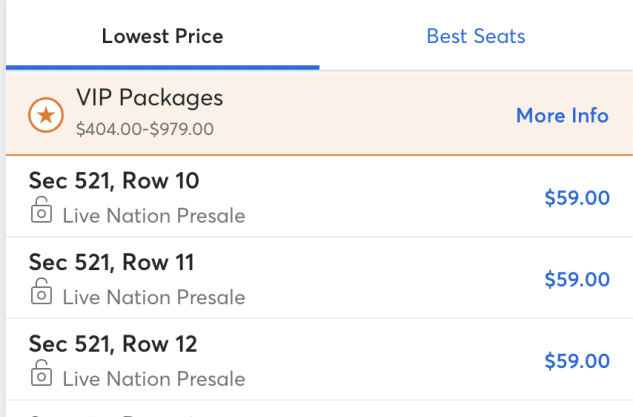Viewport: 633px width, 417px height.
Task: Open the Best Seats tab
Action: pos(476,37)
